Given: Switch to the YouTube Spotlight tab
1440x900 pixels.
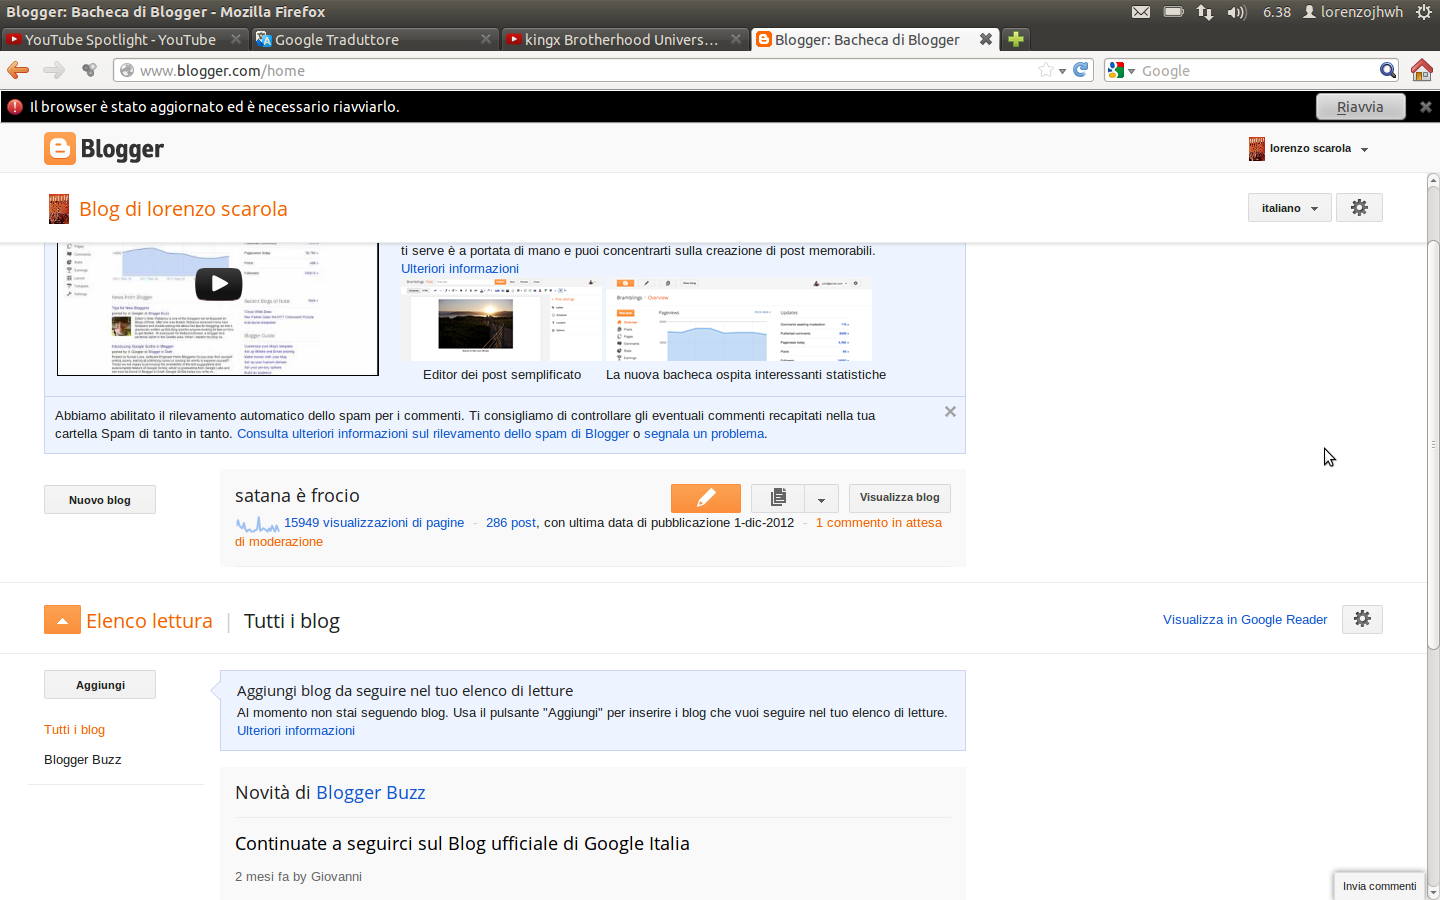Looking at the screenshot, I should (120, 39).
